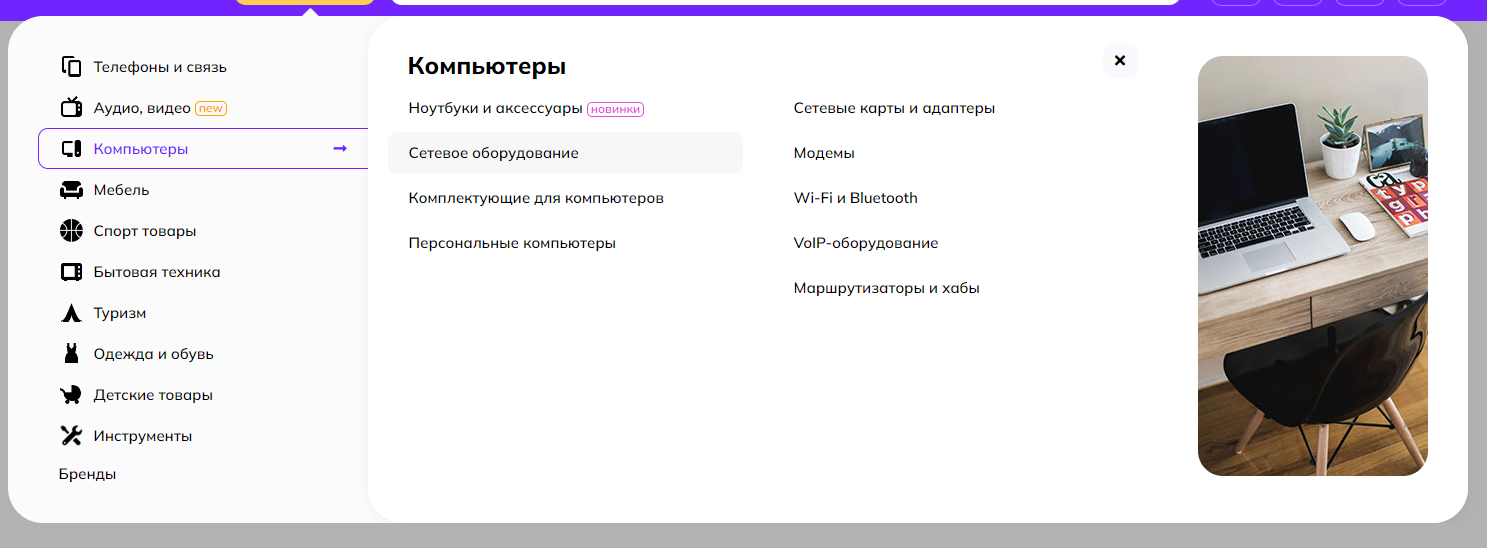This screenshot has height=548, width=1487.
Task: Open Ноутбуки и аксессуары subcategory
Action: 495,108
